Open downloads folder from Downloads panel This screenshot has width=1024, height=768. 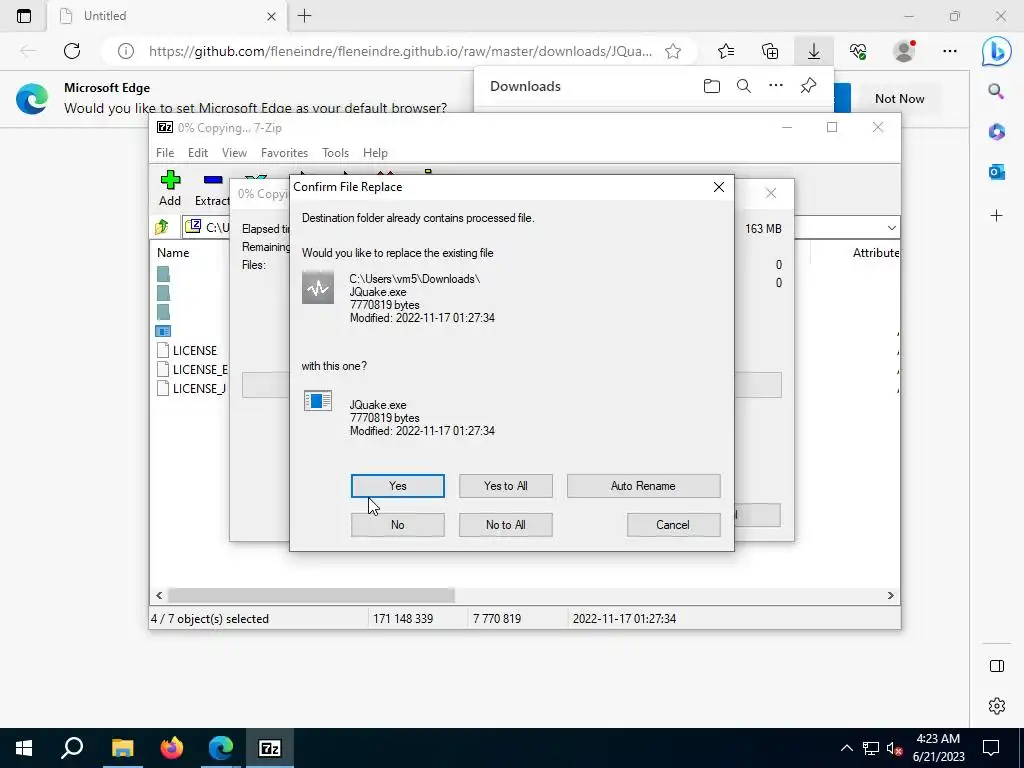coord(712,86)
